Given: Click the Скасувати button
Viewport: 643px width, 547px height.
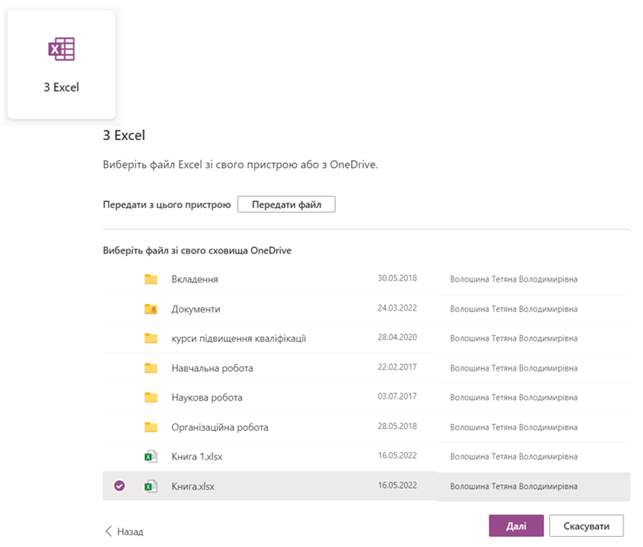Looking at the screenshot, I should (x=587, y=526).
